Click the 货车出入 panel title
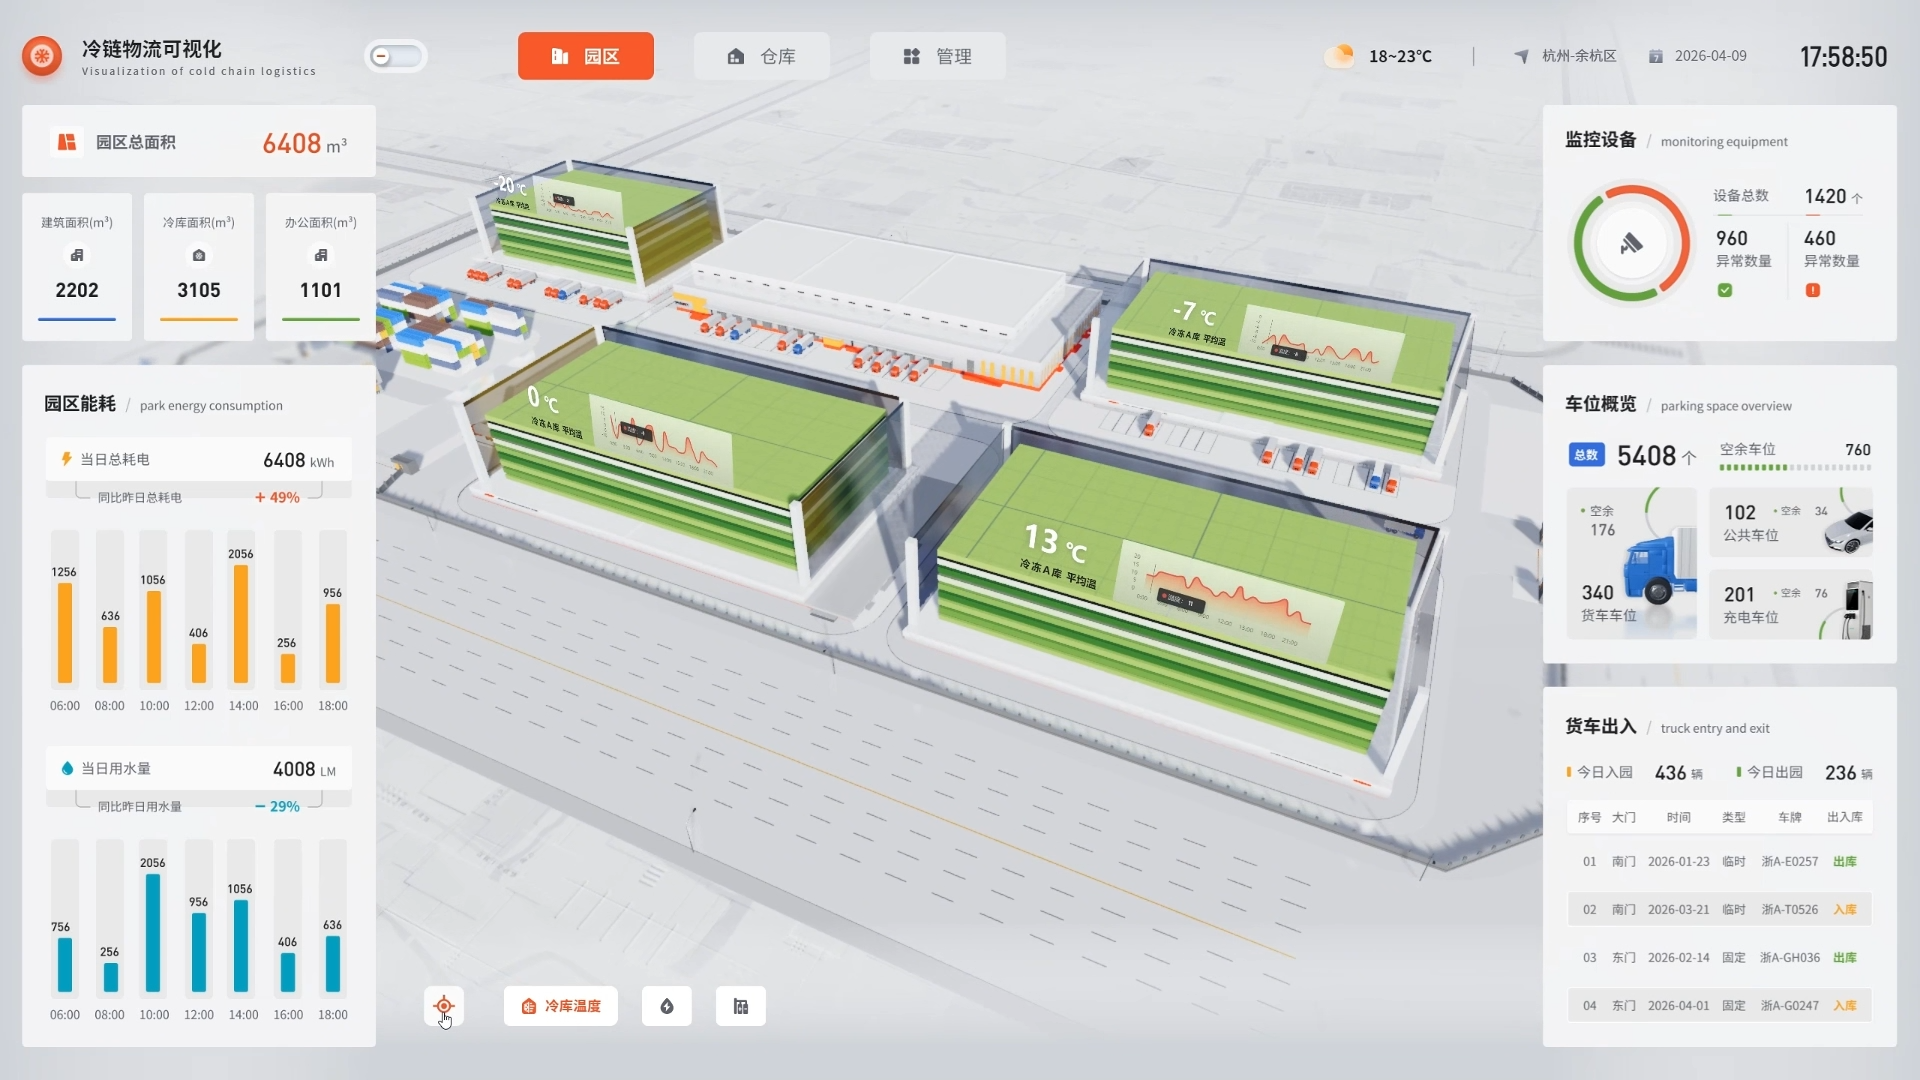This screenshot has width=1920, height=1080. [x=1600, y=727]
